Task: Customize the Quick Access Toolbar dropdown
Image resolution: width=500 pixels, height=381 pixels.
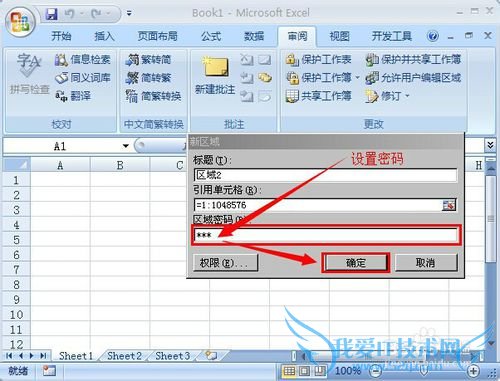Action: click(x=129, y=14)
